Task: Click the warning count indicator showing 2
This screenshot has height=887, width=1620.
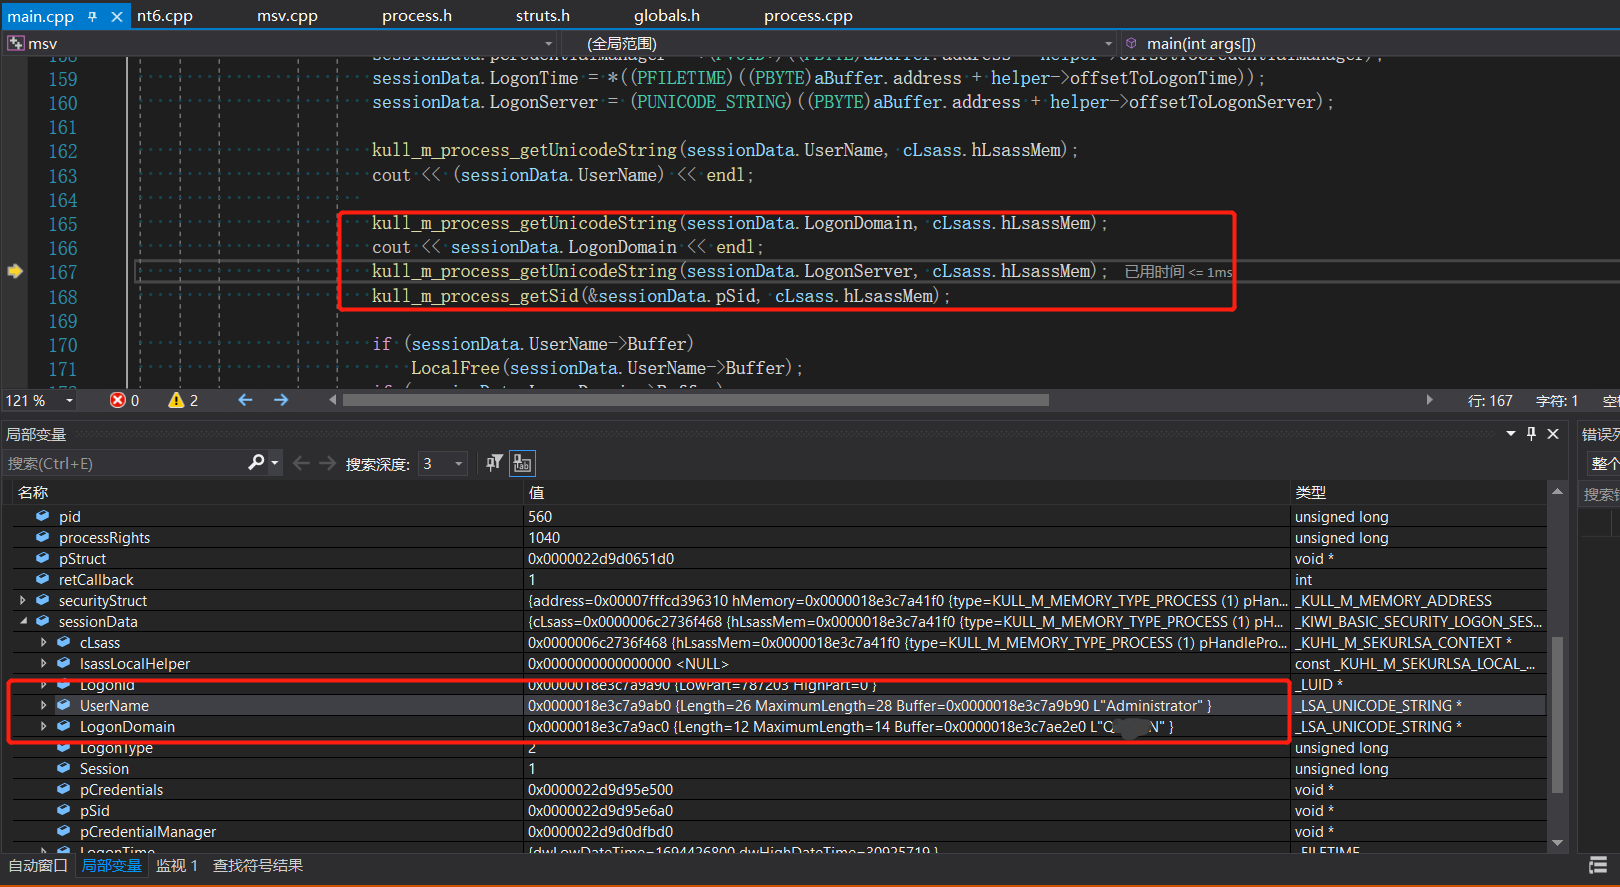Action: pyautogui.click(x=183, y=400)
